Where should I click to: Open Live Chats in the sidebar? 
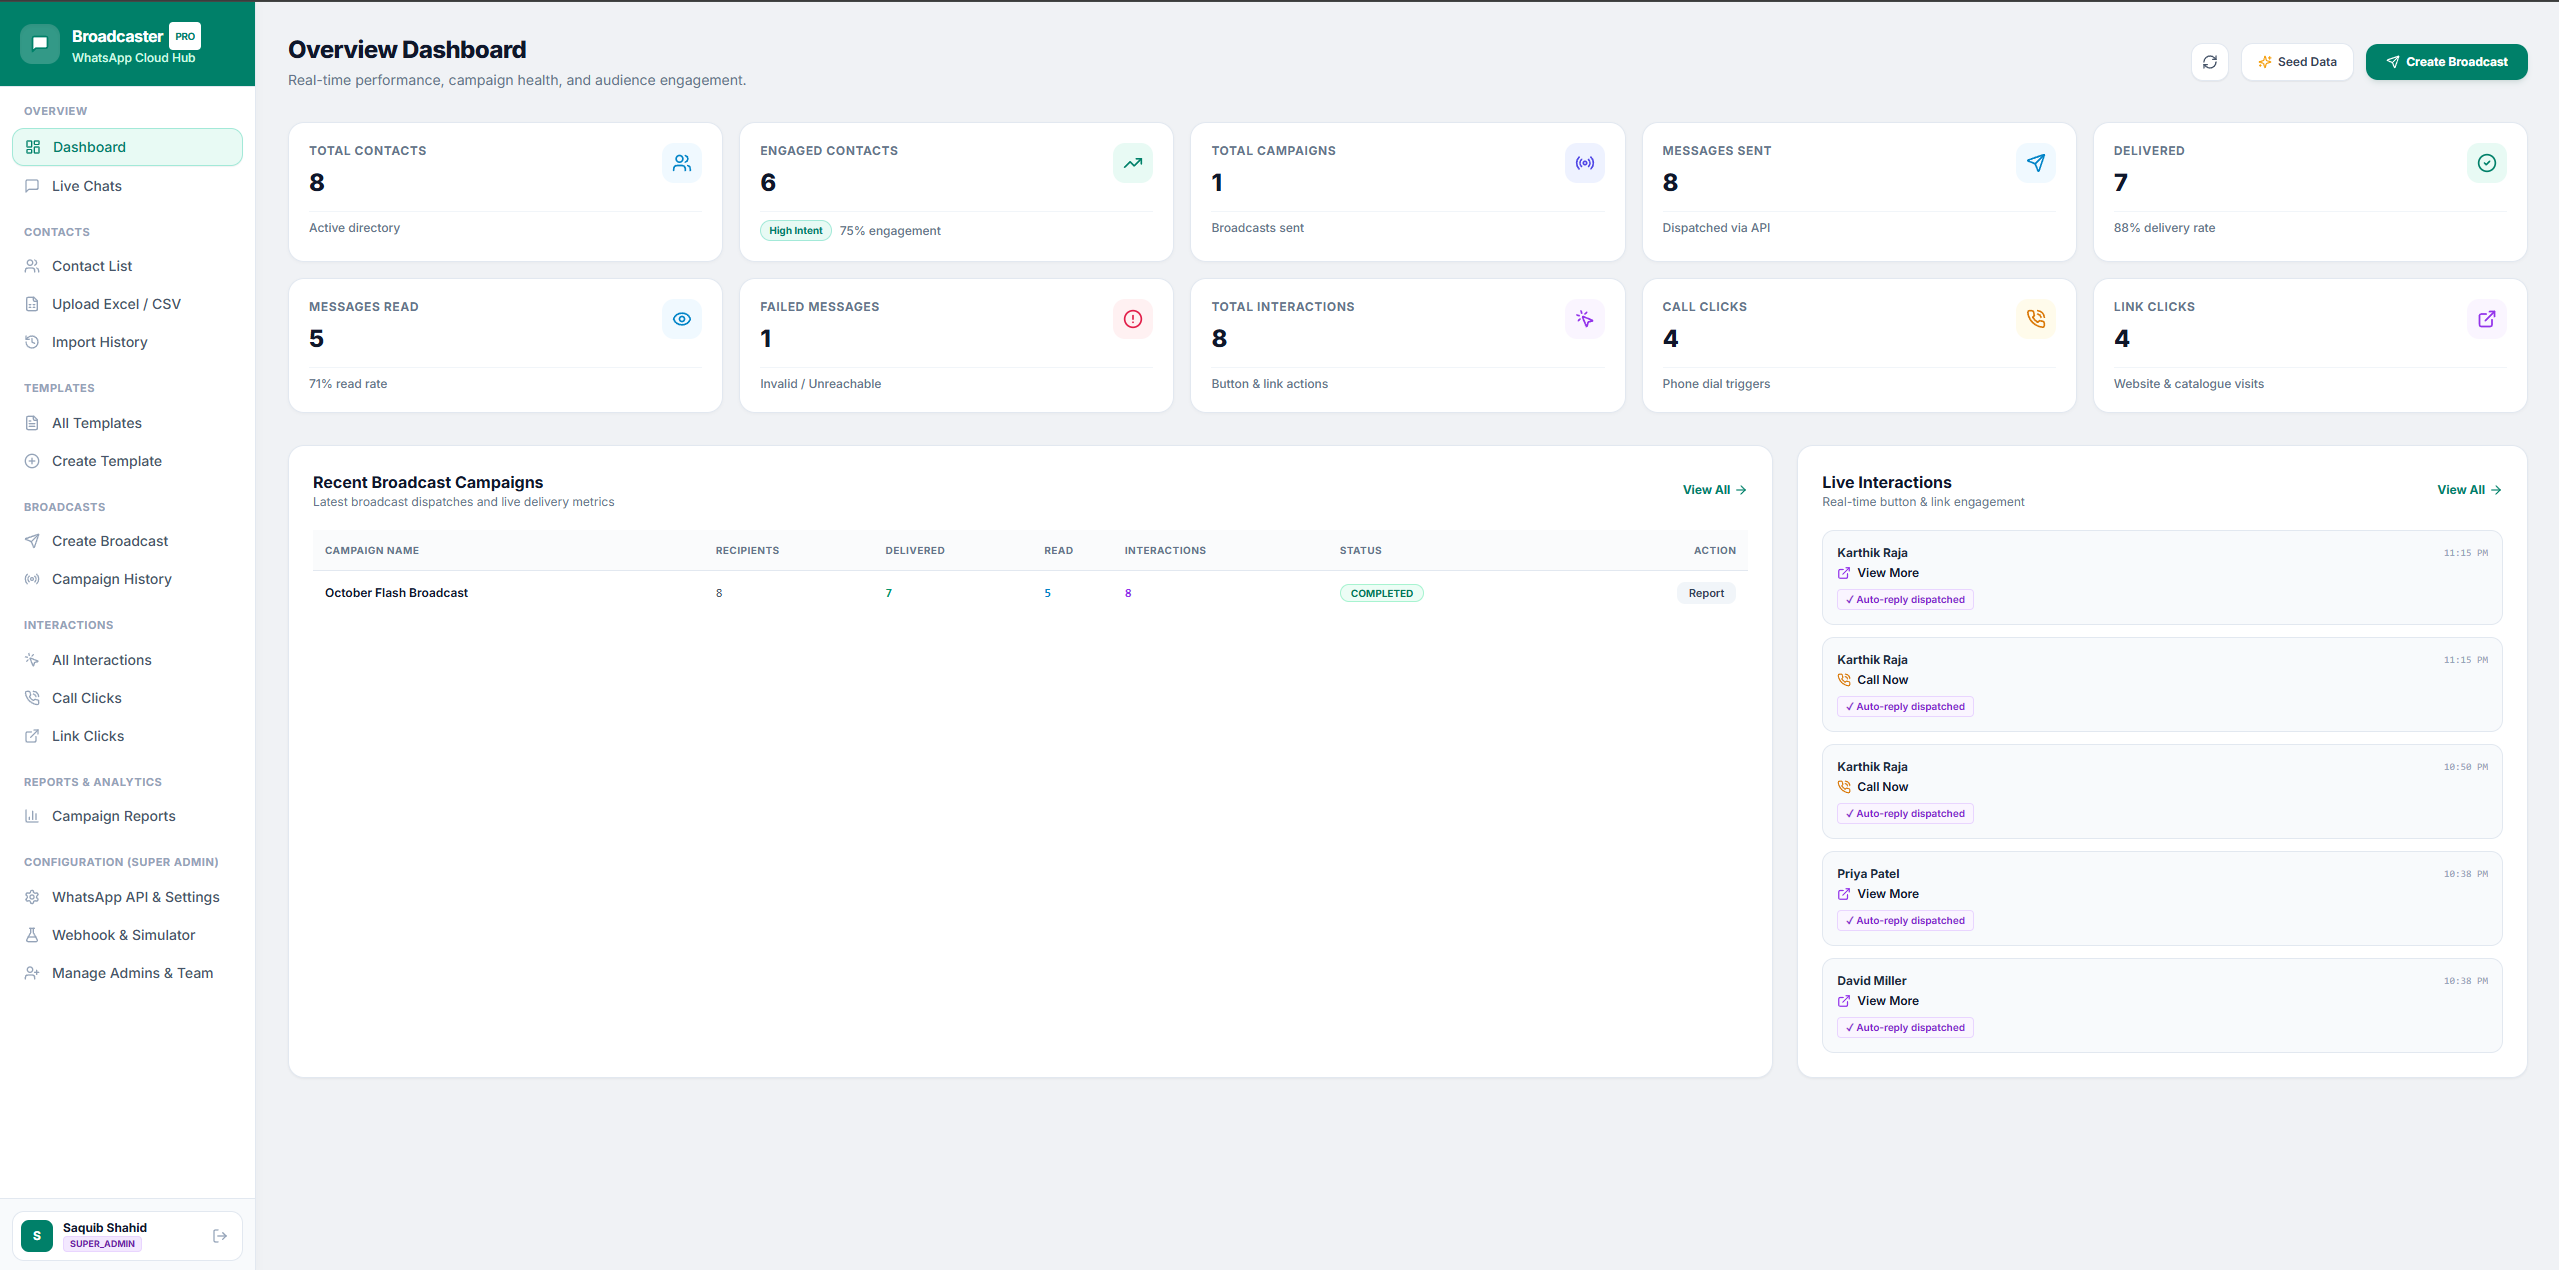click(x=127, y=186)
